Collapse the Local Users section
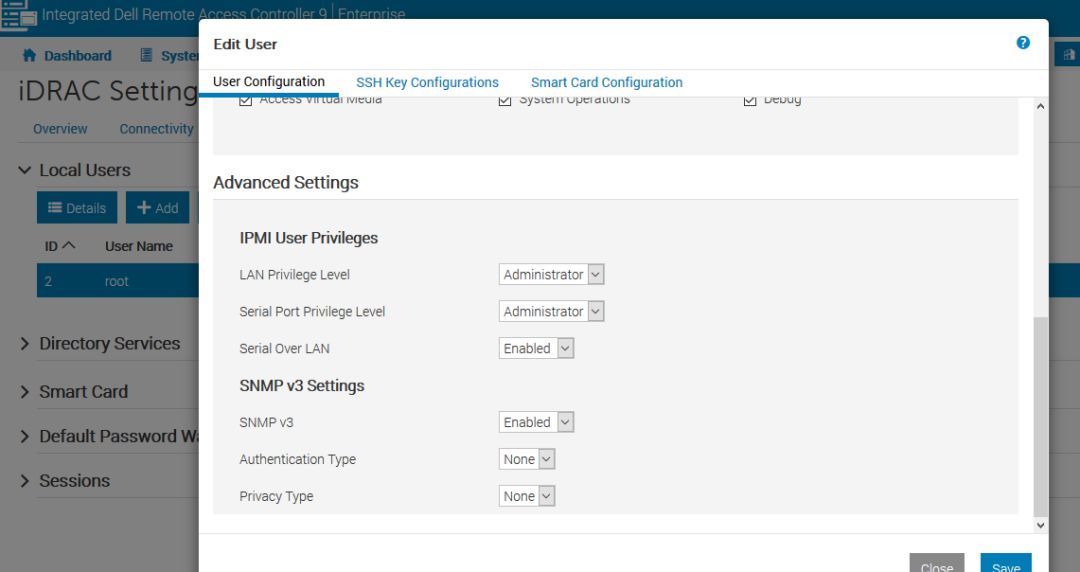 tap(25, 171)
